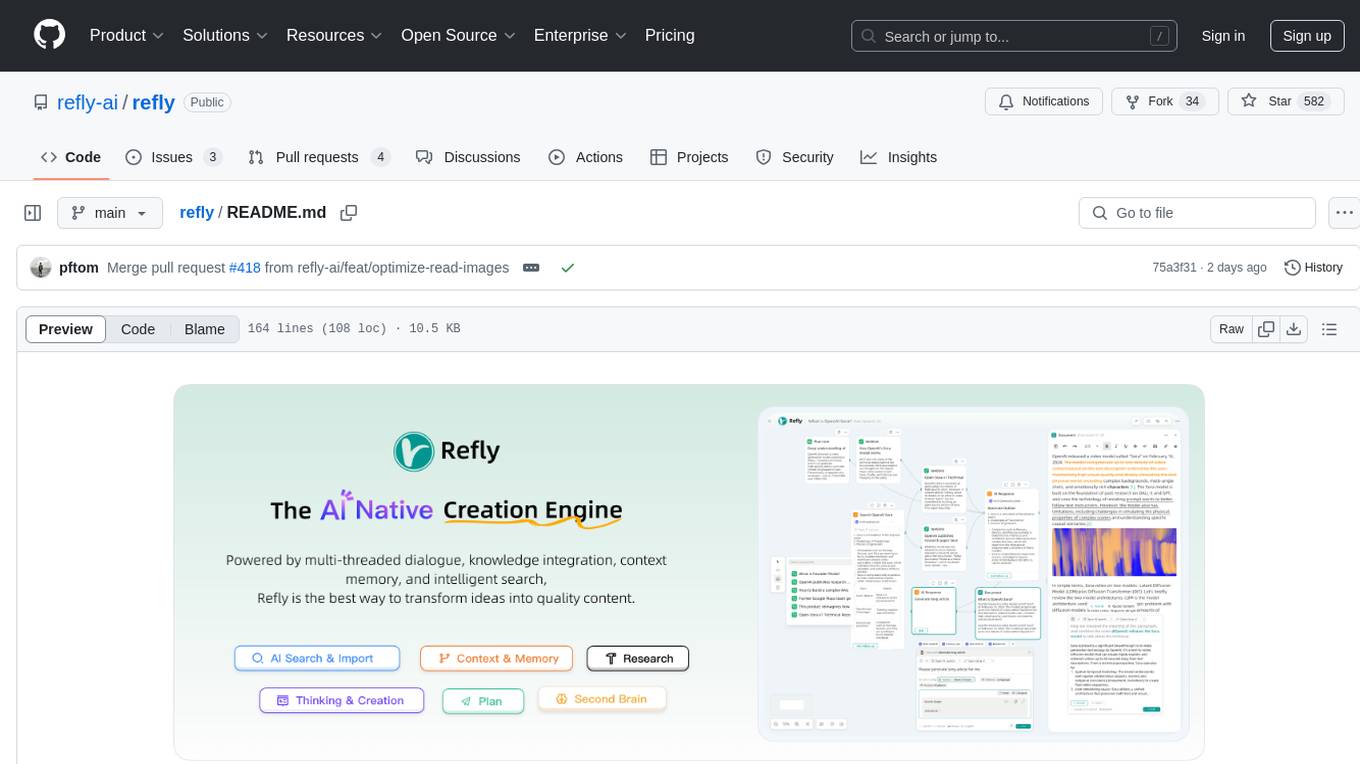Open the pftom author link
The width and height of the screenshot is (1360, 764).
point(79,267)
